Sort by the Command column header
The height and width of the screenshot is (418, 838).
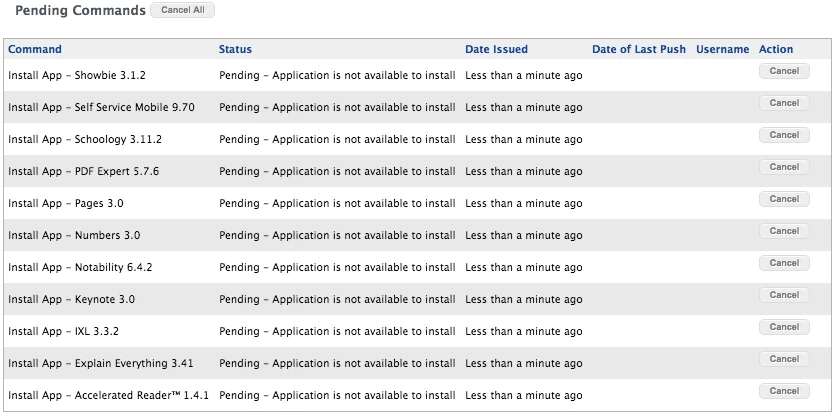click(x=35, y=49)
